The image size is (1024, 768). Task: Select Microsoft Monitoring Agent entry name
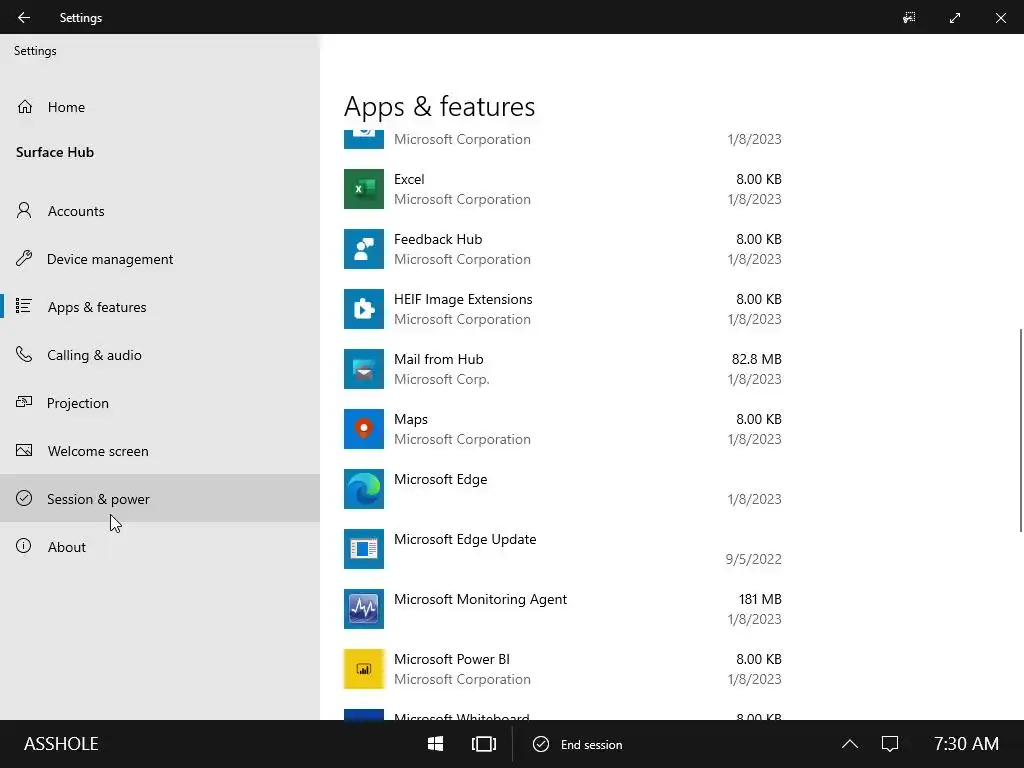point(480,600)
